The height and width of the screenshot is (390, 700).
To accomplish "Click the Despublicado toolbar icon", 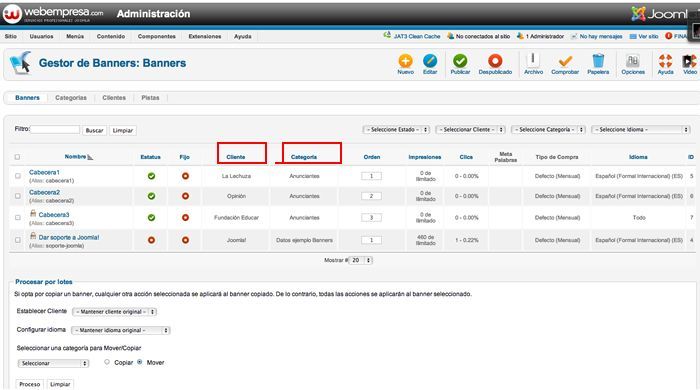I will 495,61.
